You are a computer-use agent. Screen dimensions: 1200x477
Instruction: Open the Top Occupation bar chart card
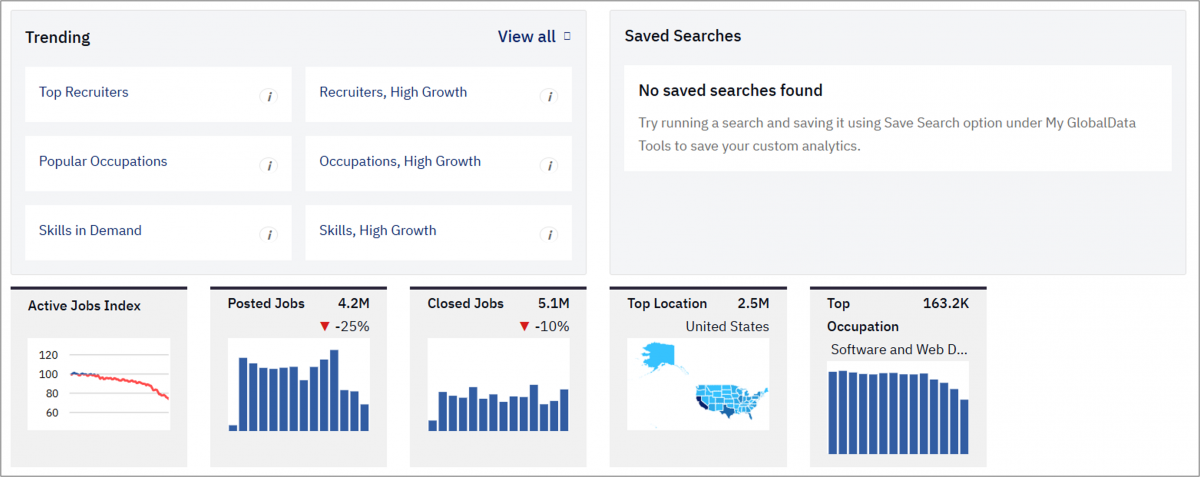(x=898, y=376)
